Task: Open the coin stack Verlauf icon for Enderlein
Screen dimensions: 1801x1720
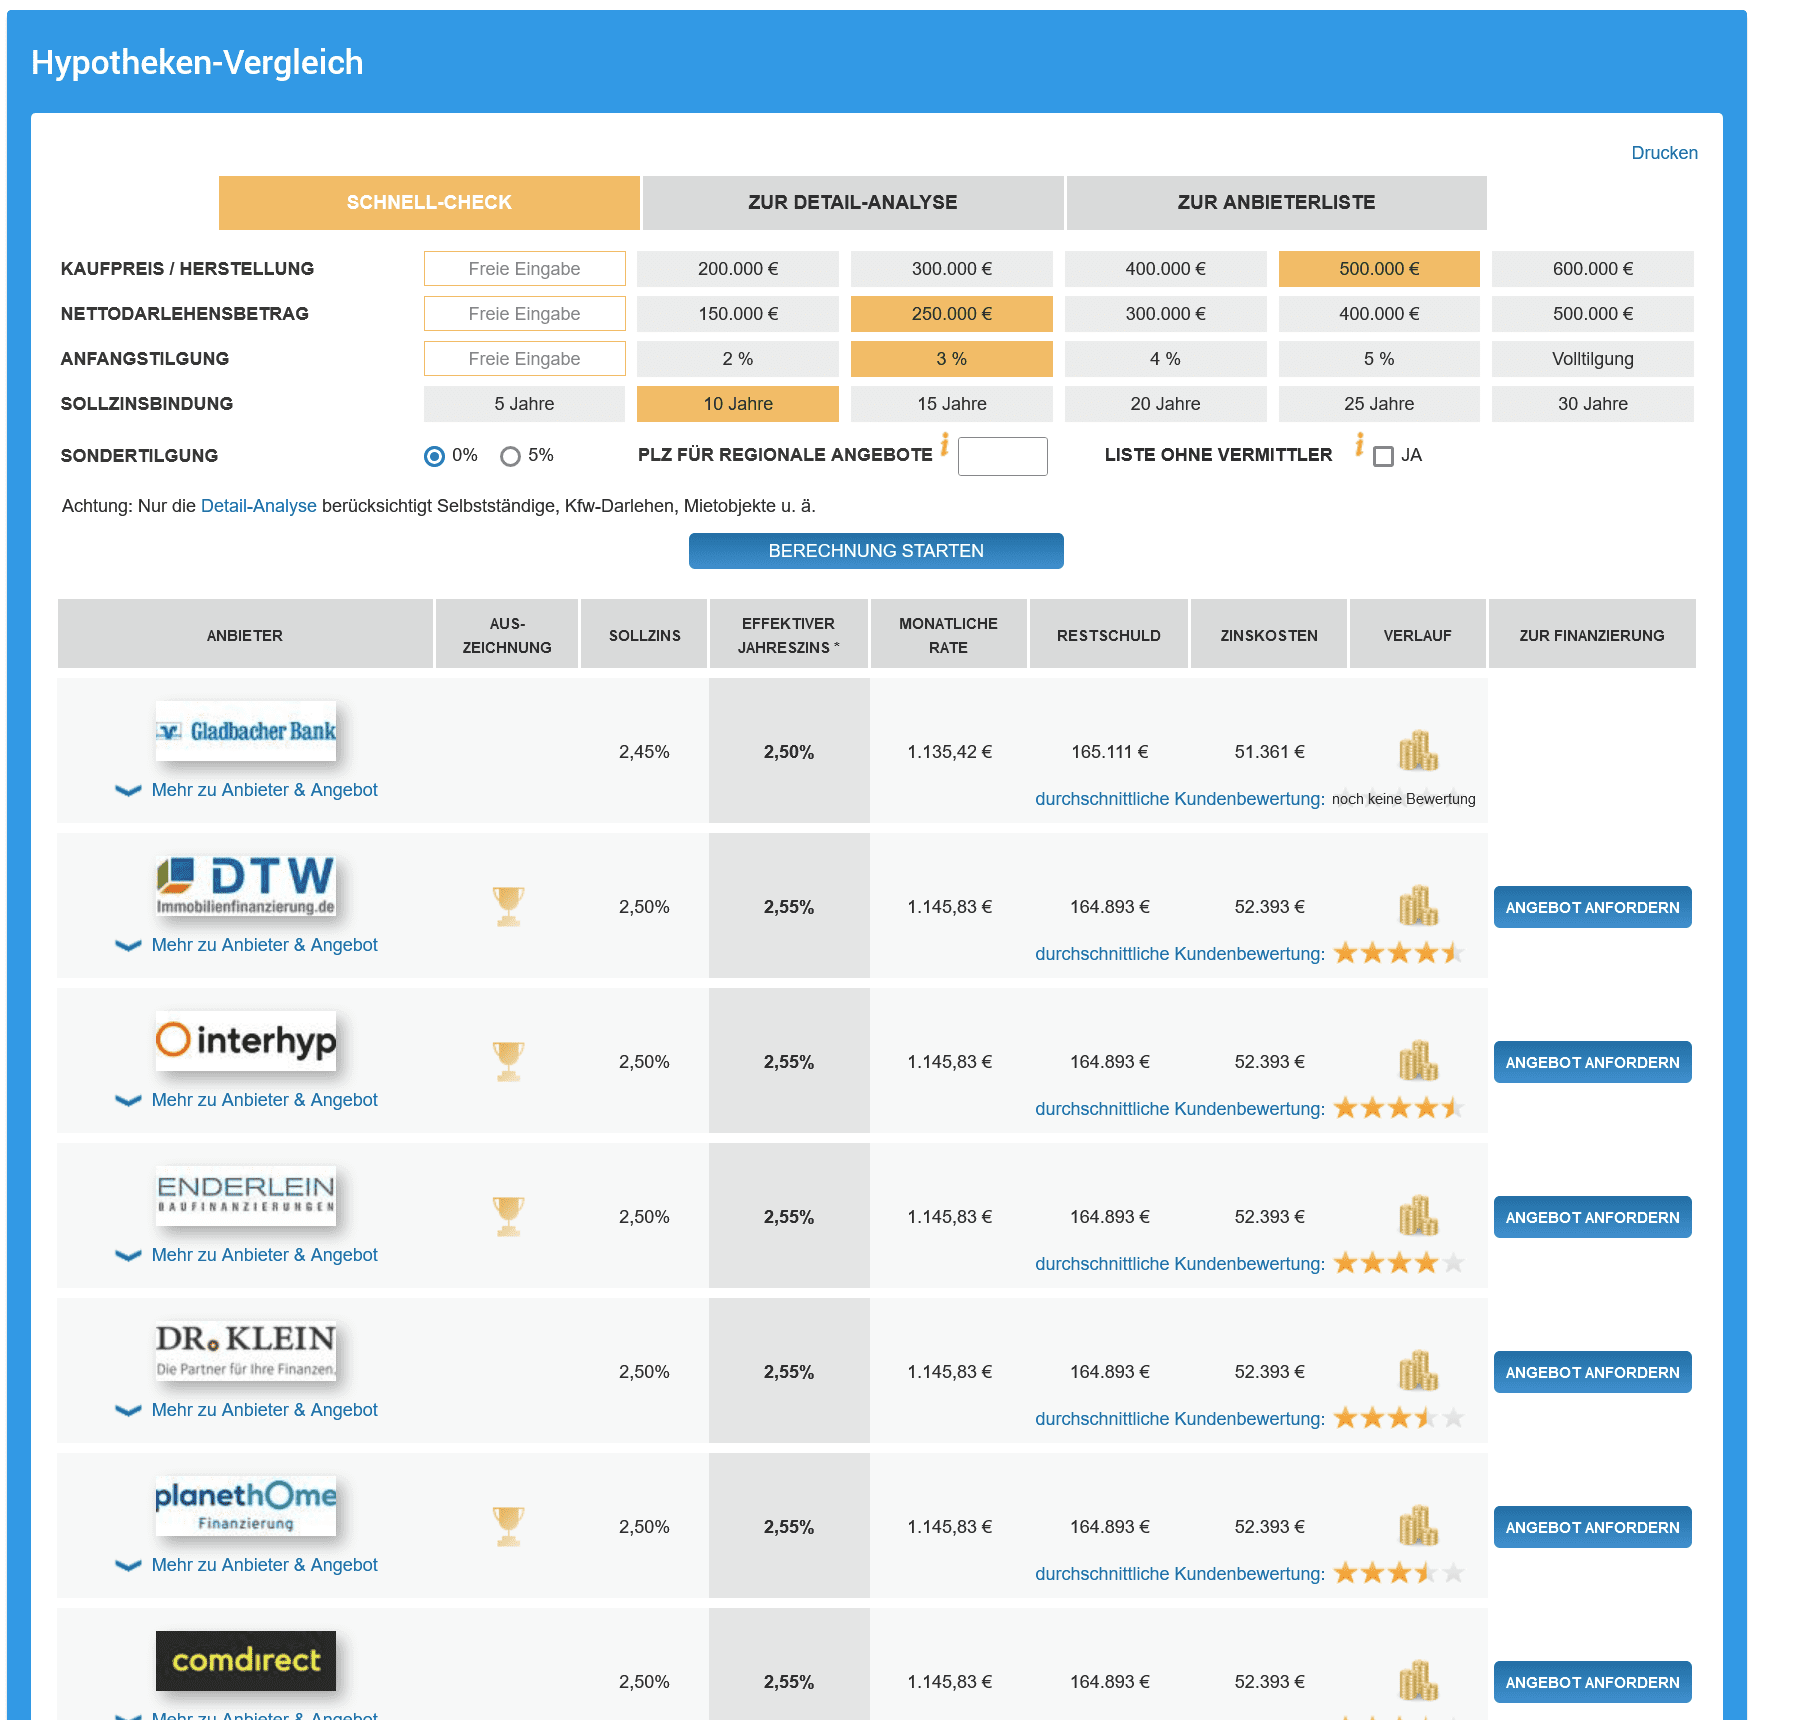Action: 1418,1216
